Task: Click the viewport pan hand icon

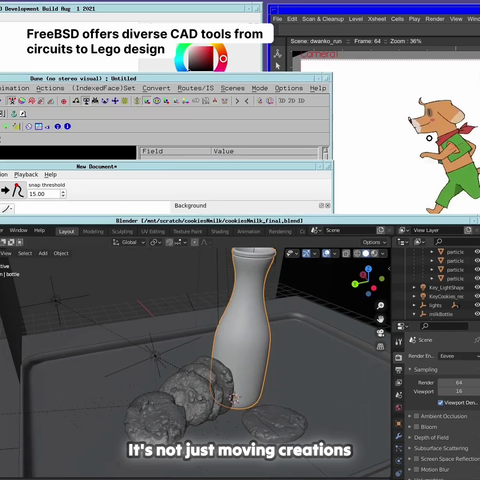Action: click(380, 319)
